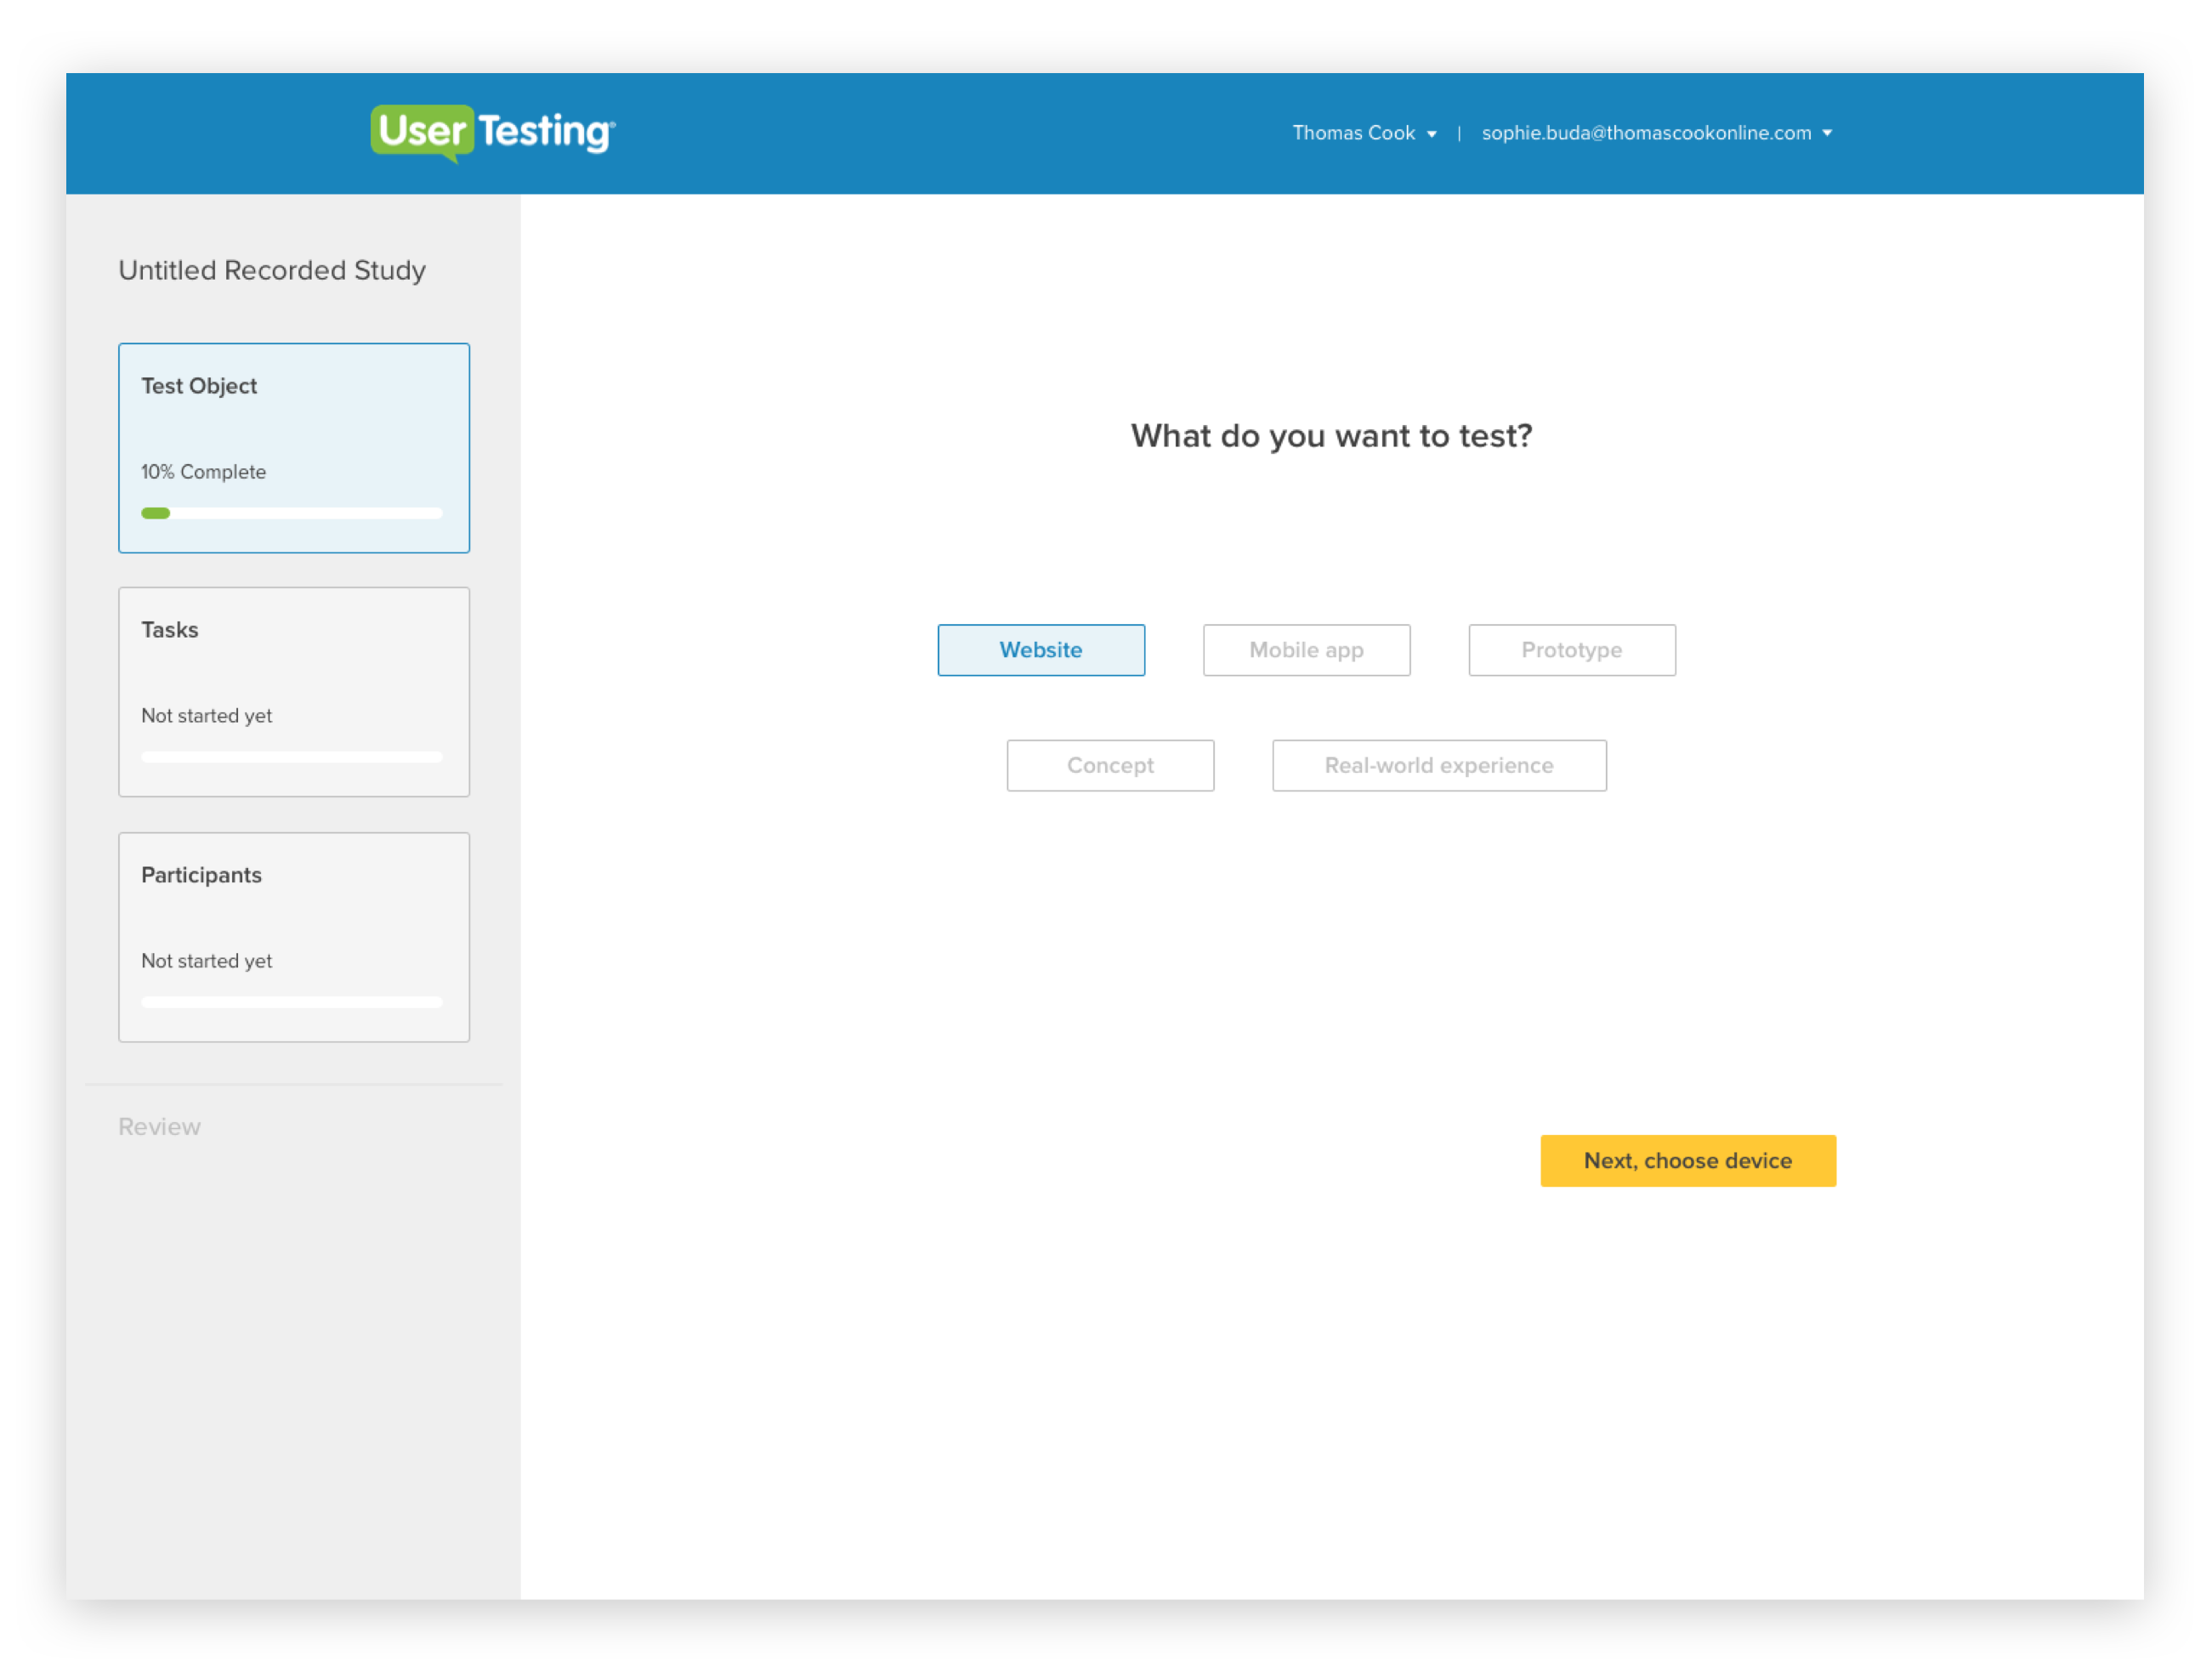Open the sophie.buda@thomascookonline.com user menu

1657,133
